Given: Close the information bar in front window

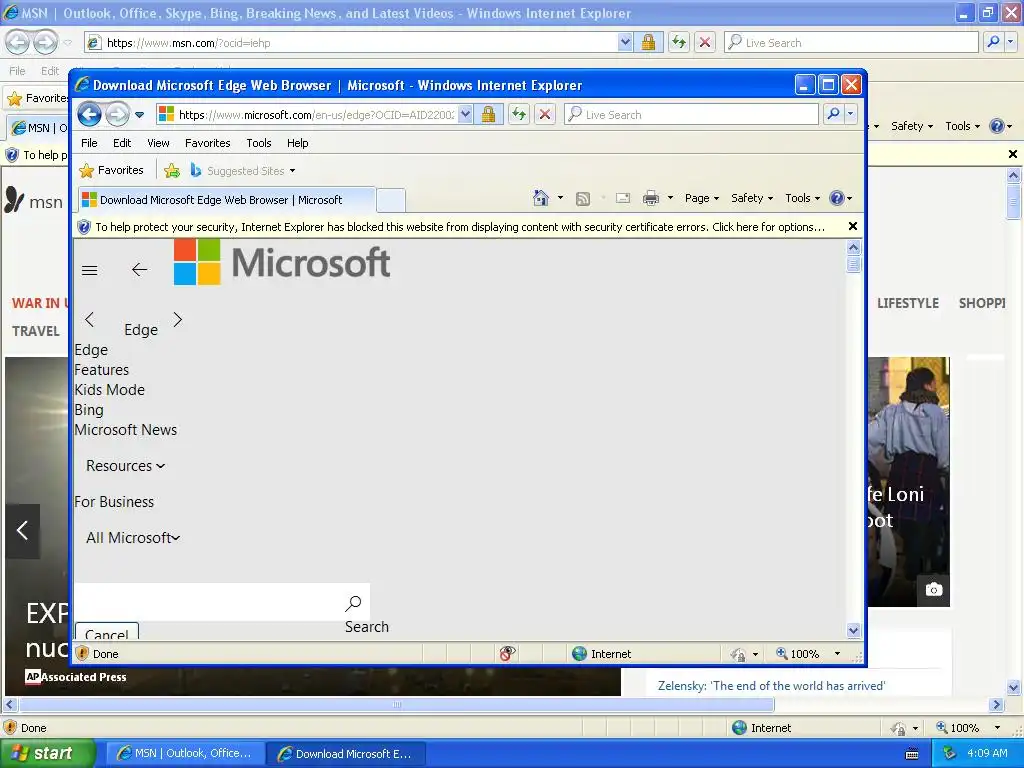Looking at the screenshot, I should [852, 226].
